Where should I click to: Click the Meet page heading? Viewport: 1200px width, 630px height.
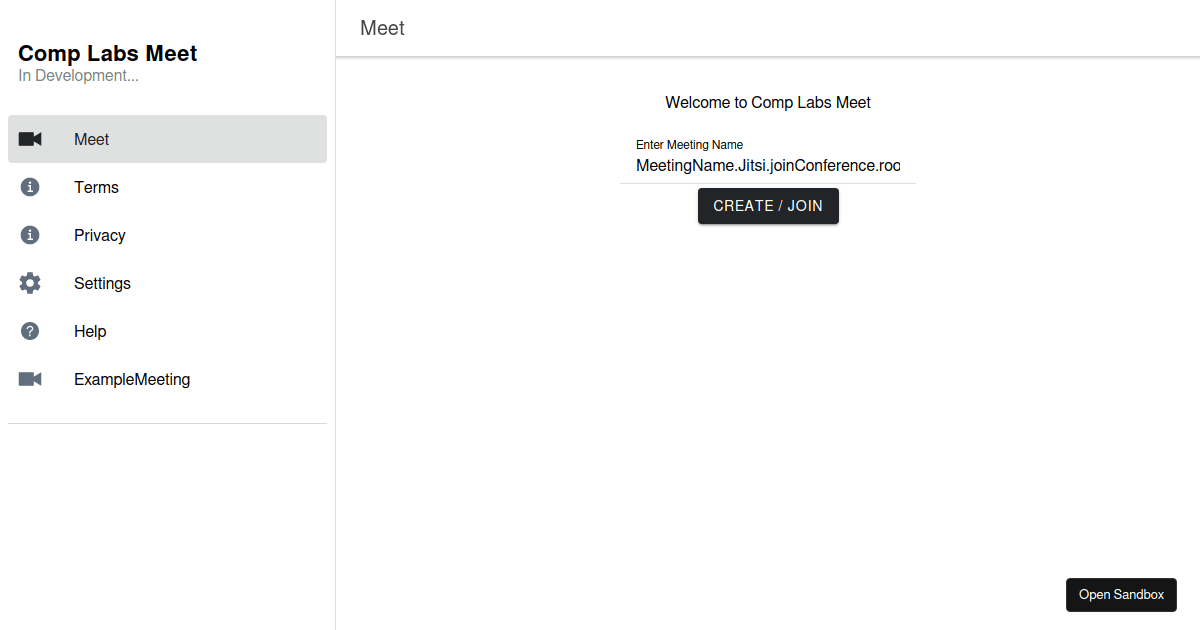[382, 28]
